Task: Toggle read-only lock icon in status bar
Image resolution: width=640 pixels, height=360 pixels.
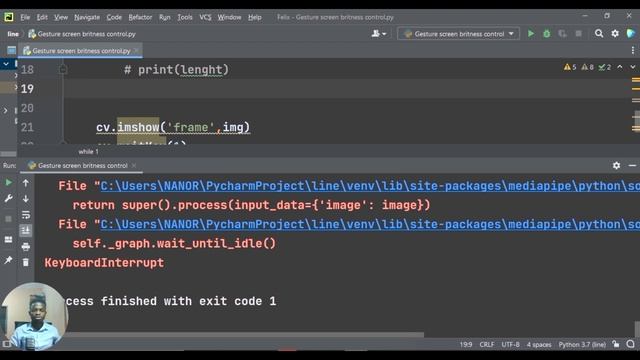Action: point(616,344)
